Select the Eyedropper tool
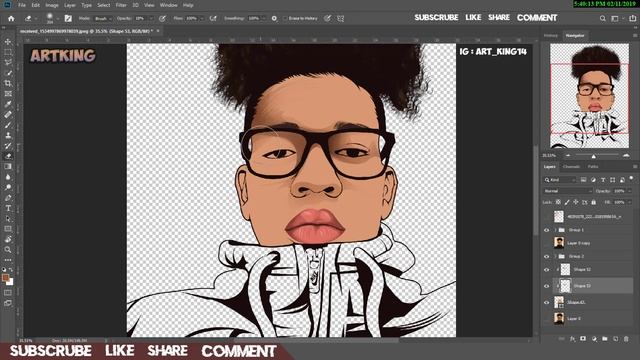This screenshot has width=640, height=360. [x=8, y=104]
